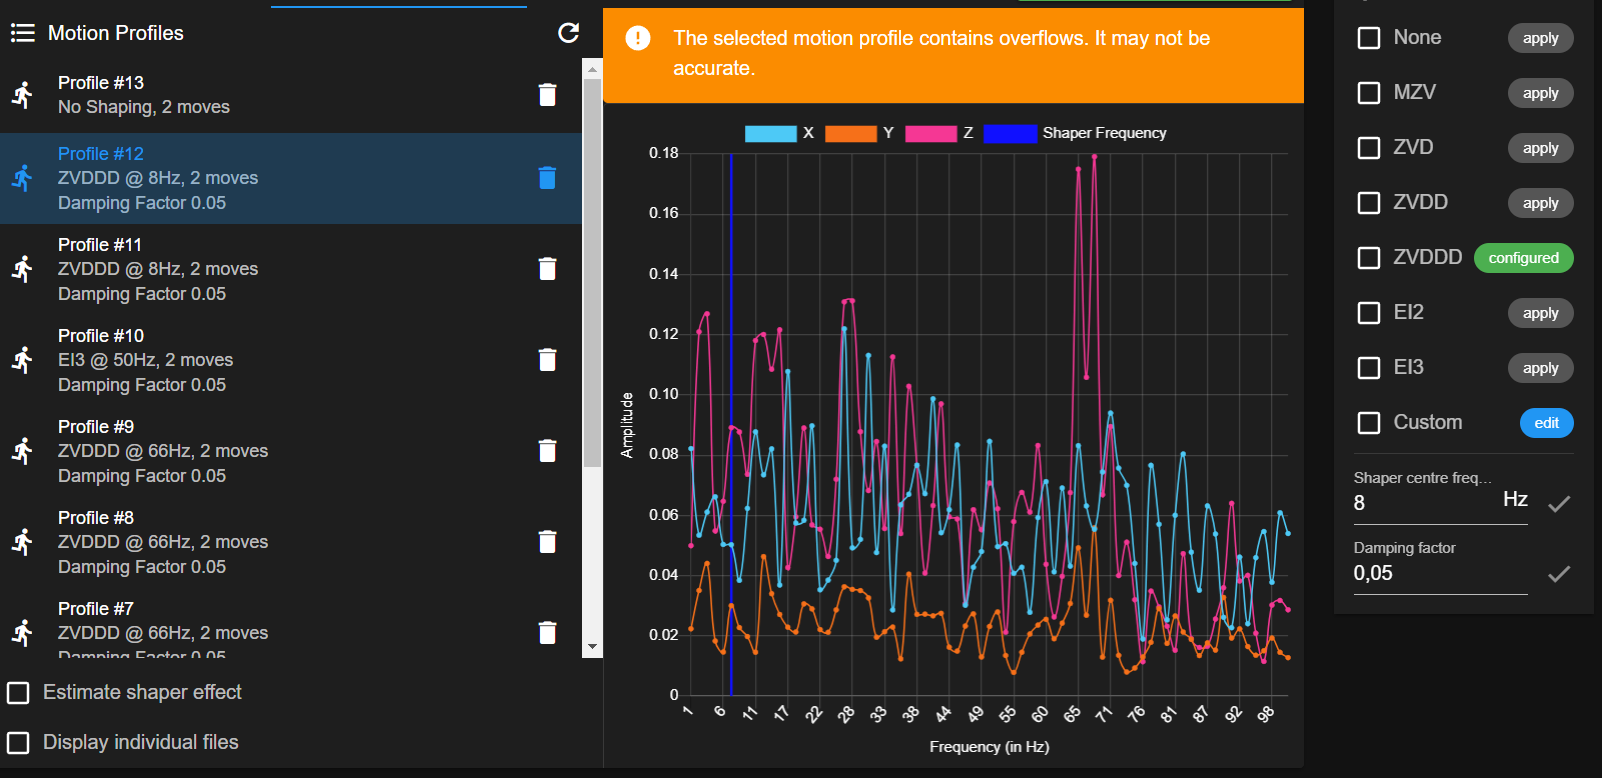Click running-man icon of Profile #8
Viewport: 1602px width, 778px height.
tap(22, 542)
